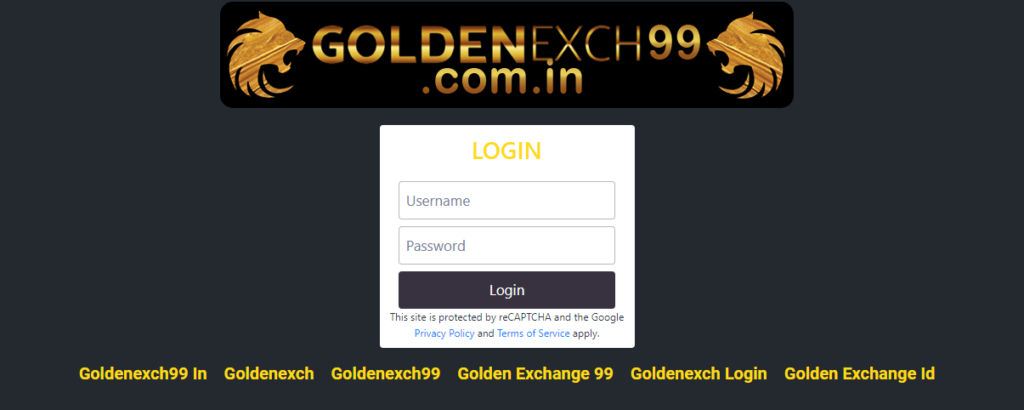Click the Google word in the notice

[x=608, y=318]
